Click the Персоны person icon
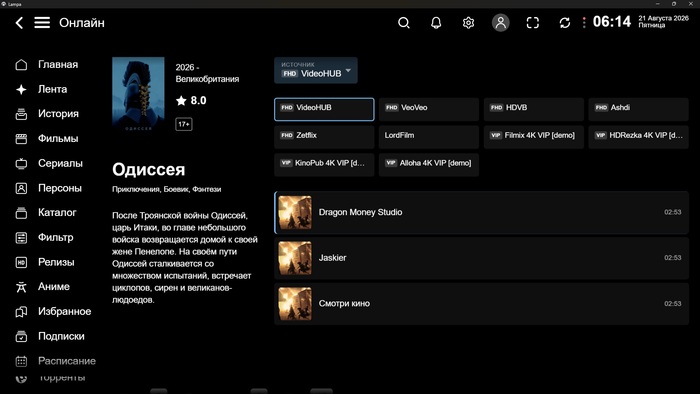This screenshot has height=394, width=700. [x=21, y=188]
